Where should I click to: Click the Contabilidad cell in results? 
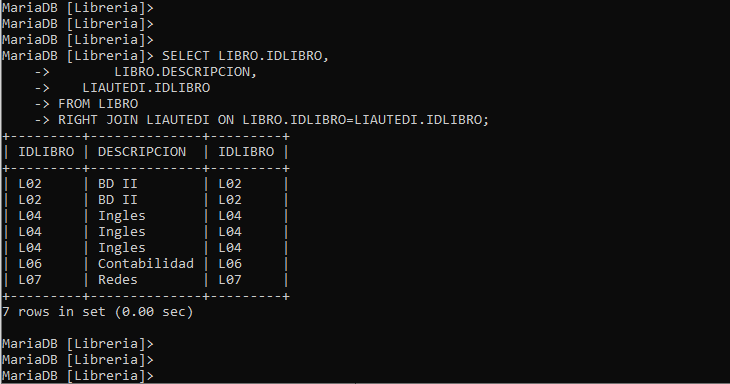[146, 263]
